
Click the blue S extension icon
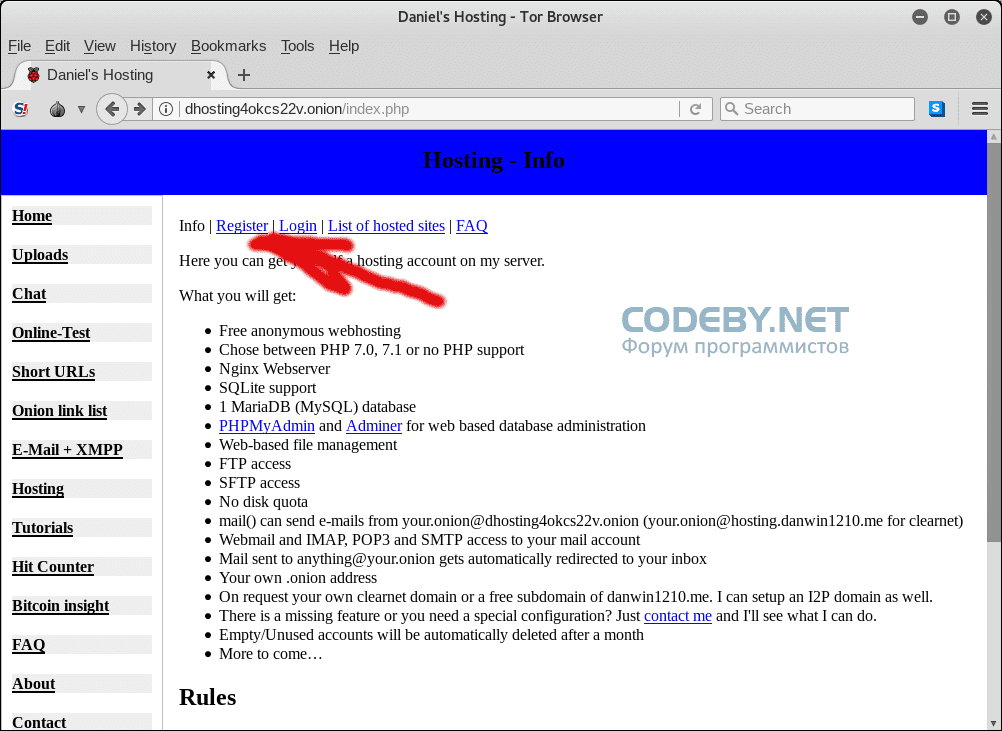click(x=937, y=109)
